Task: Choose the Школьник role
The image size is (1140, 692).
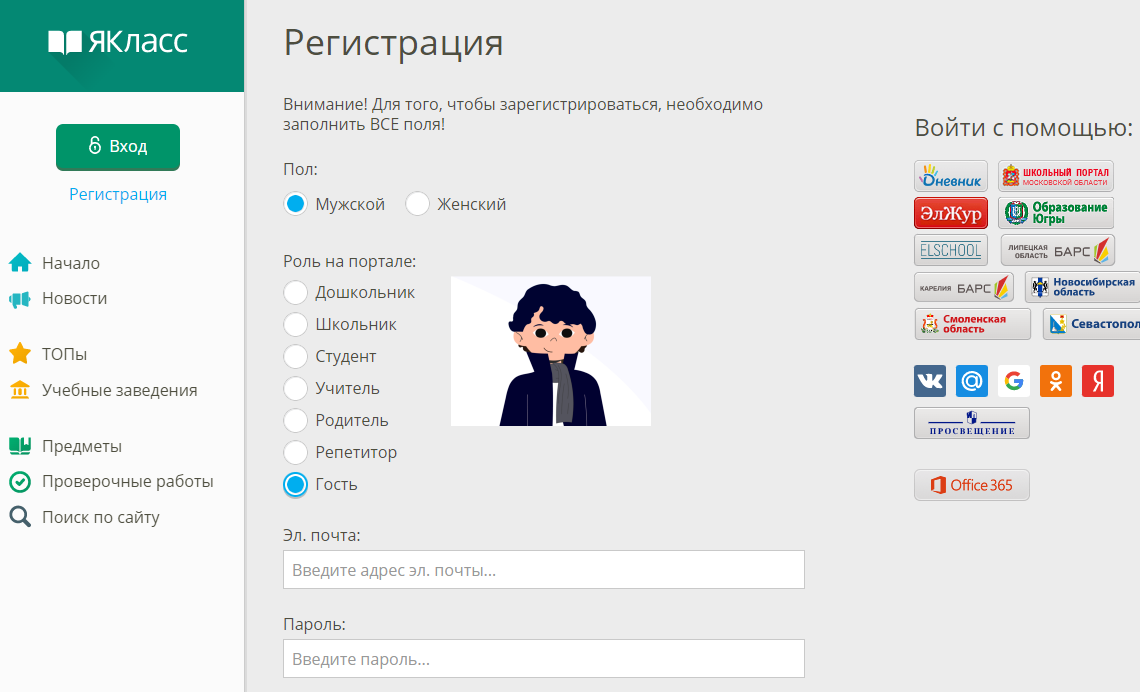Action: point(296,324)
